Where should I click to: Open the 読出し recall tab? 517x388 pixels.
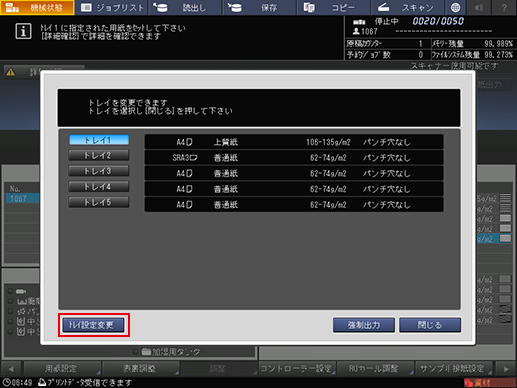pos(185,7)
